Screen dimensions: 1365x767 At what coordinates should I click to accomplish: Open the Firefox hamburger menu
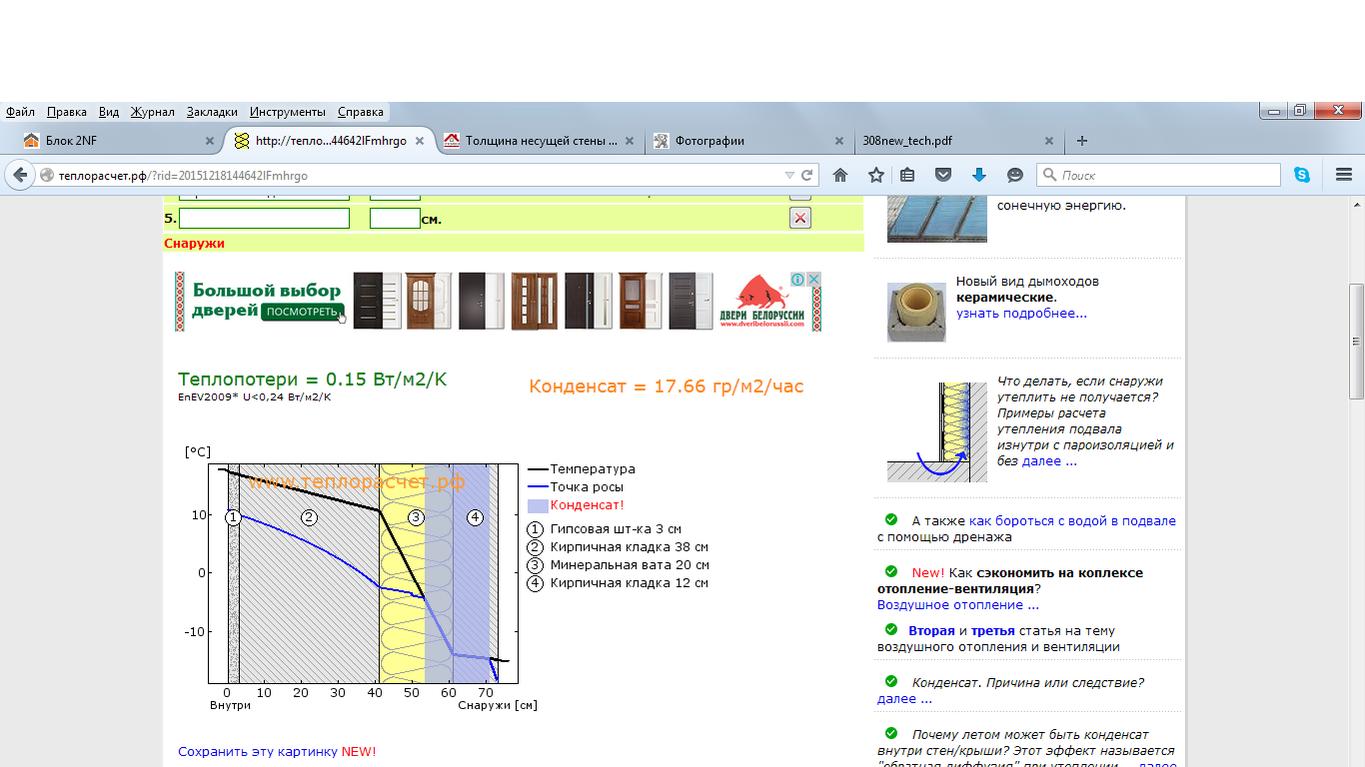pos(1343,175)
